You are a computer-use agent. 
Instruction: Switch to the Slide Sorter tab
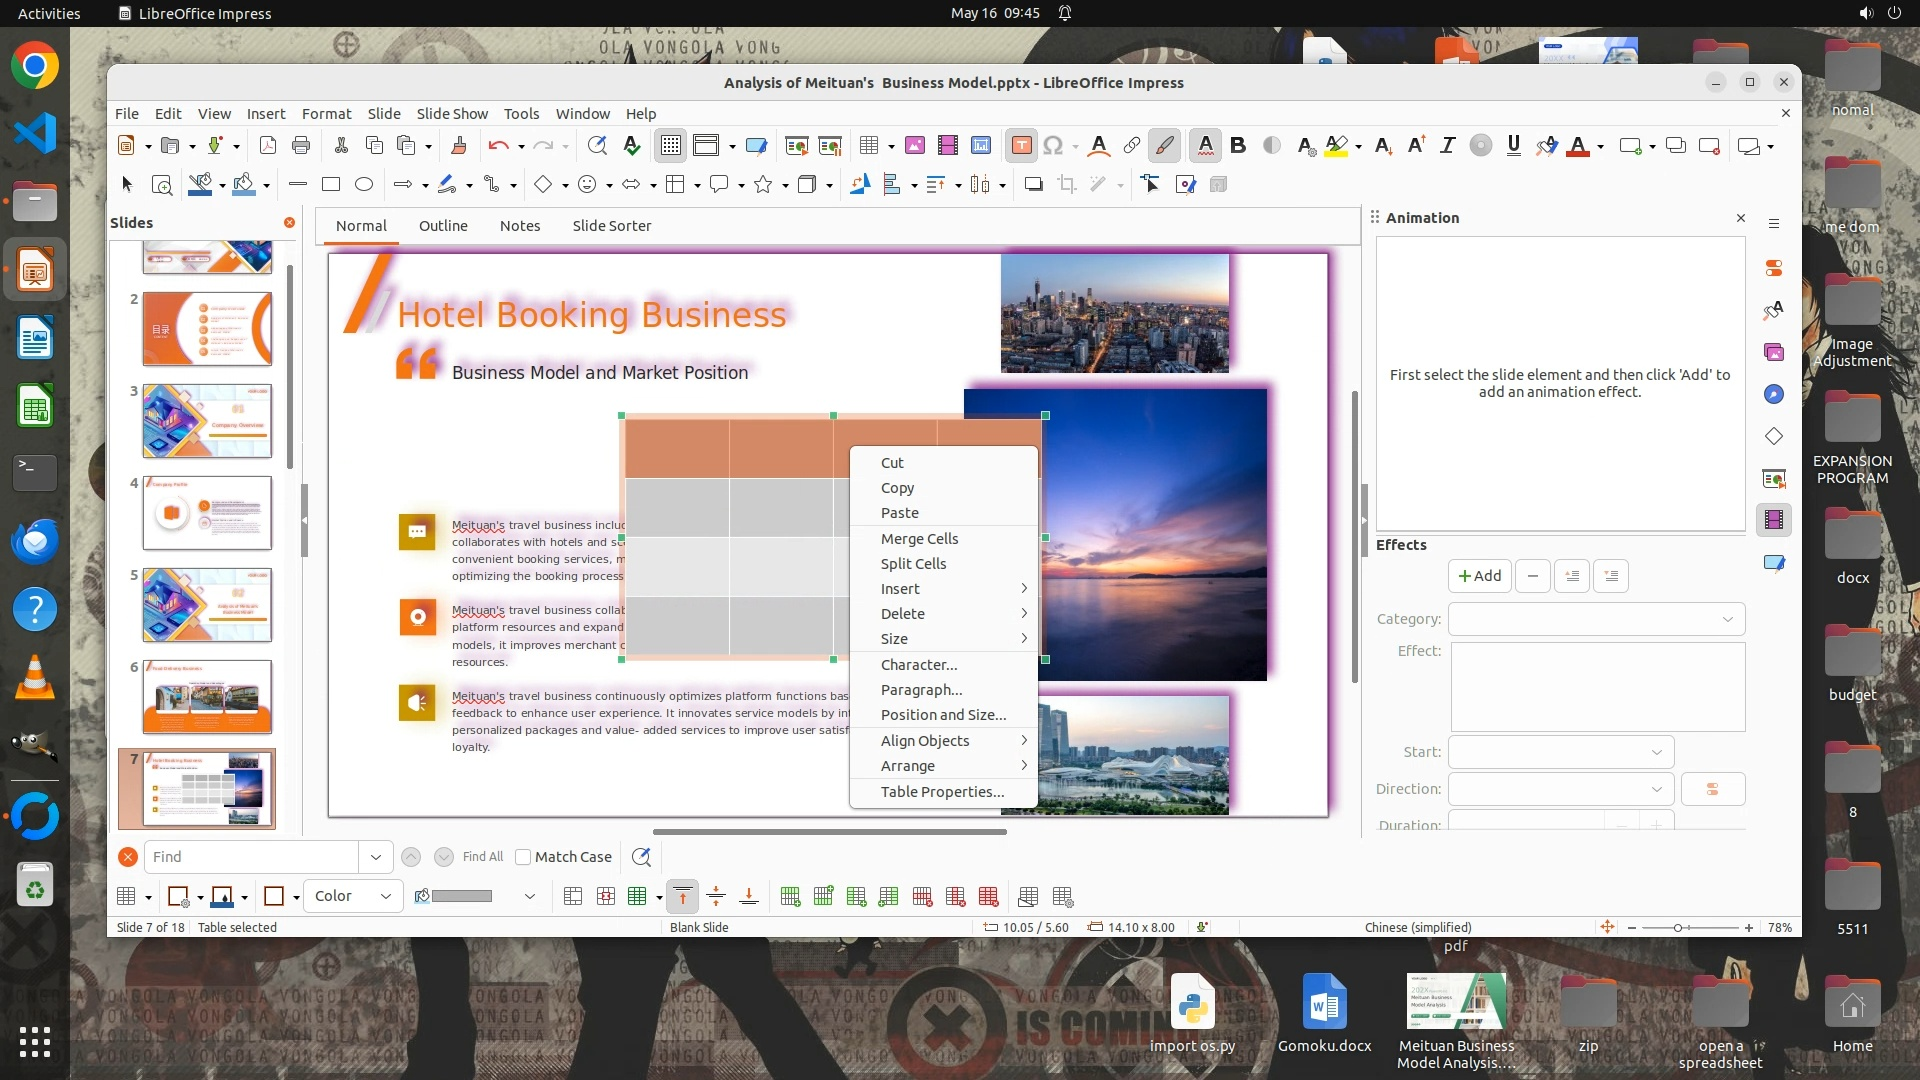[611, 226]
